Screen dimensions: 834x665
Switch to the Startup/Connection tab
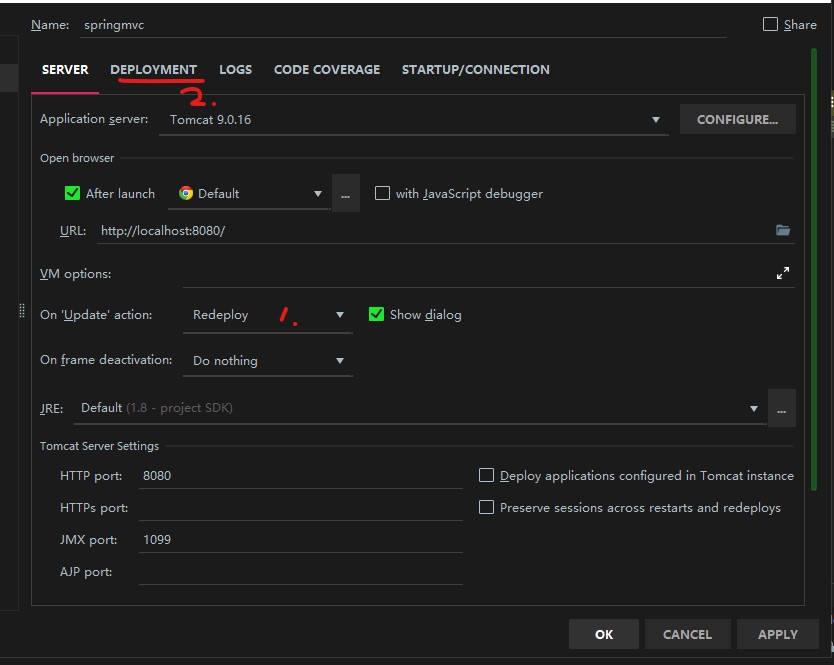(476, 70)
